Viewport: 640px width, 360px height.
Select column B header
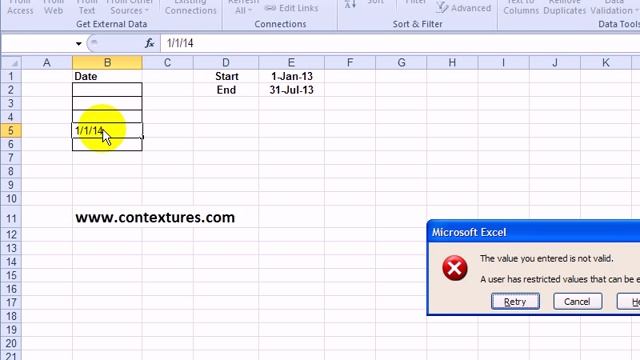(107, 63)
